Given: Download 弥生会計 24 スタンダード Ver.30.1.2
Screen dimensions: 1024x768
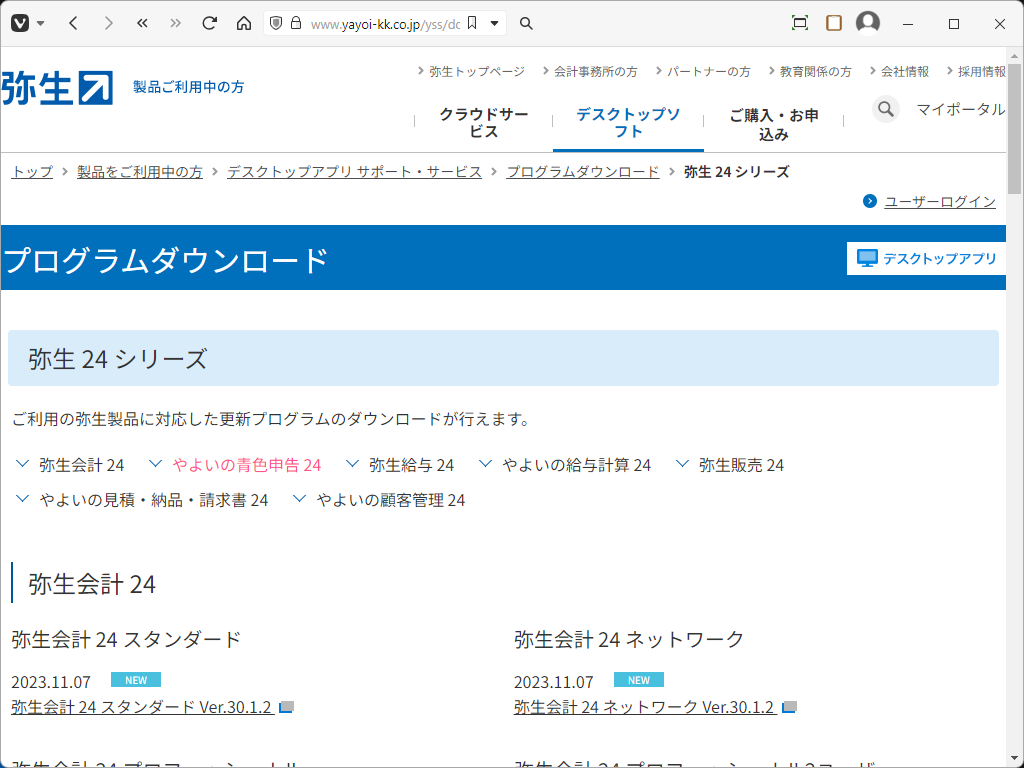Looking at the screenshot, I should (x=142, y=707).
